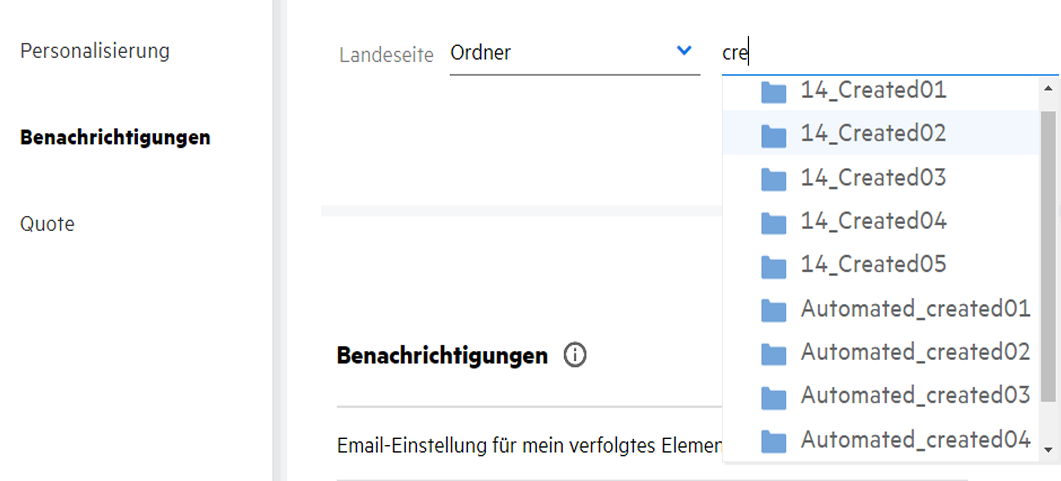Image resolution: width=1061 pixels, height=481 pixels.
Task: Click the folder icon beside 14_Created05
Action: (773, 266)
